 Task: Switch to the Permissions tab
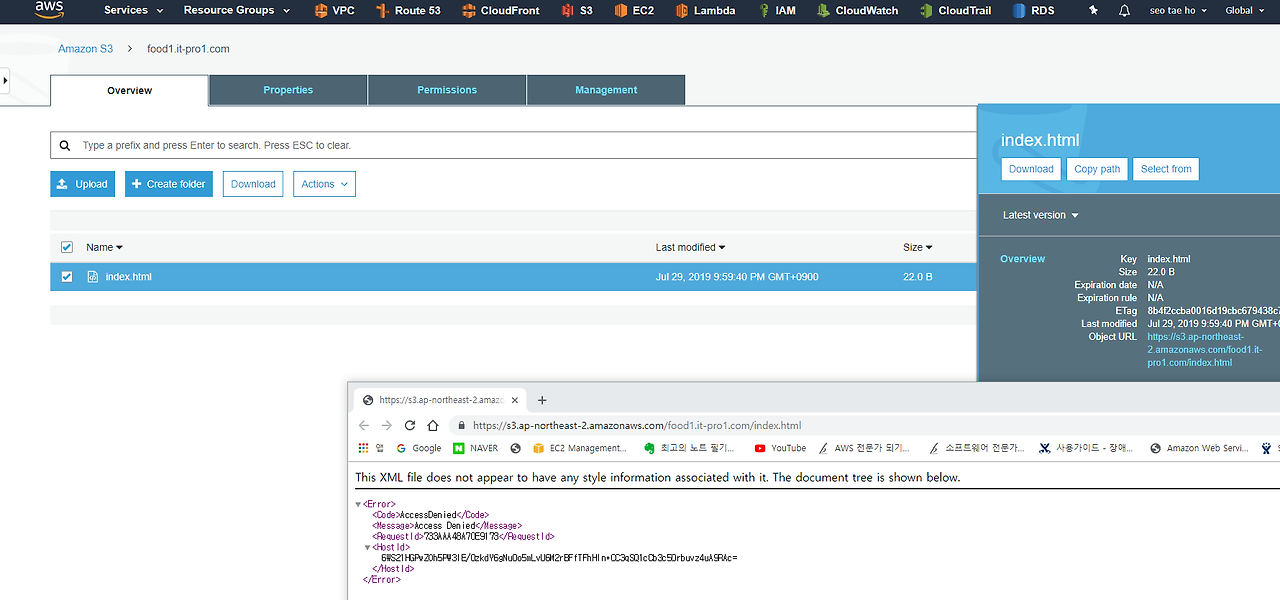click(447, 90)
